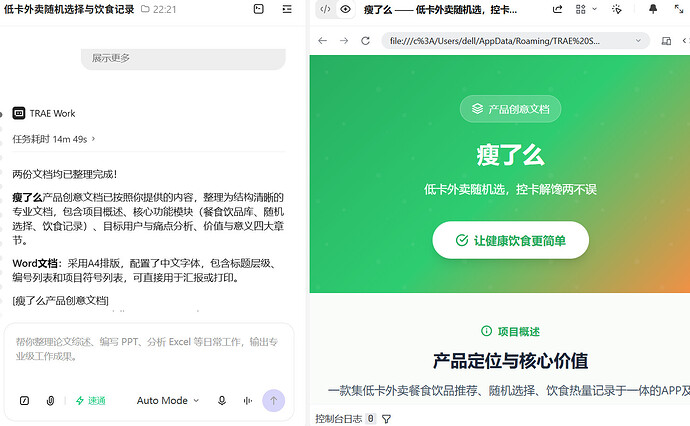Click the 展示更多 expand bar
Viewport: 690px width, 426px height.
point(183,58)
